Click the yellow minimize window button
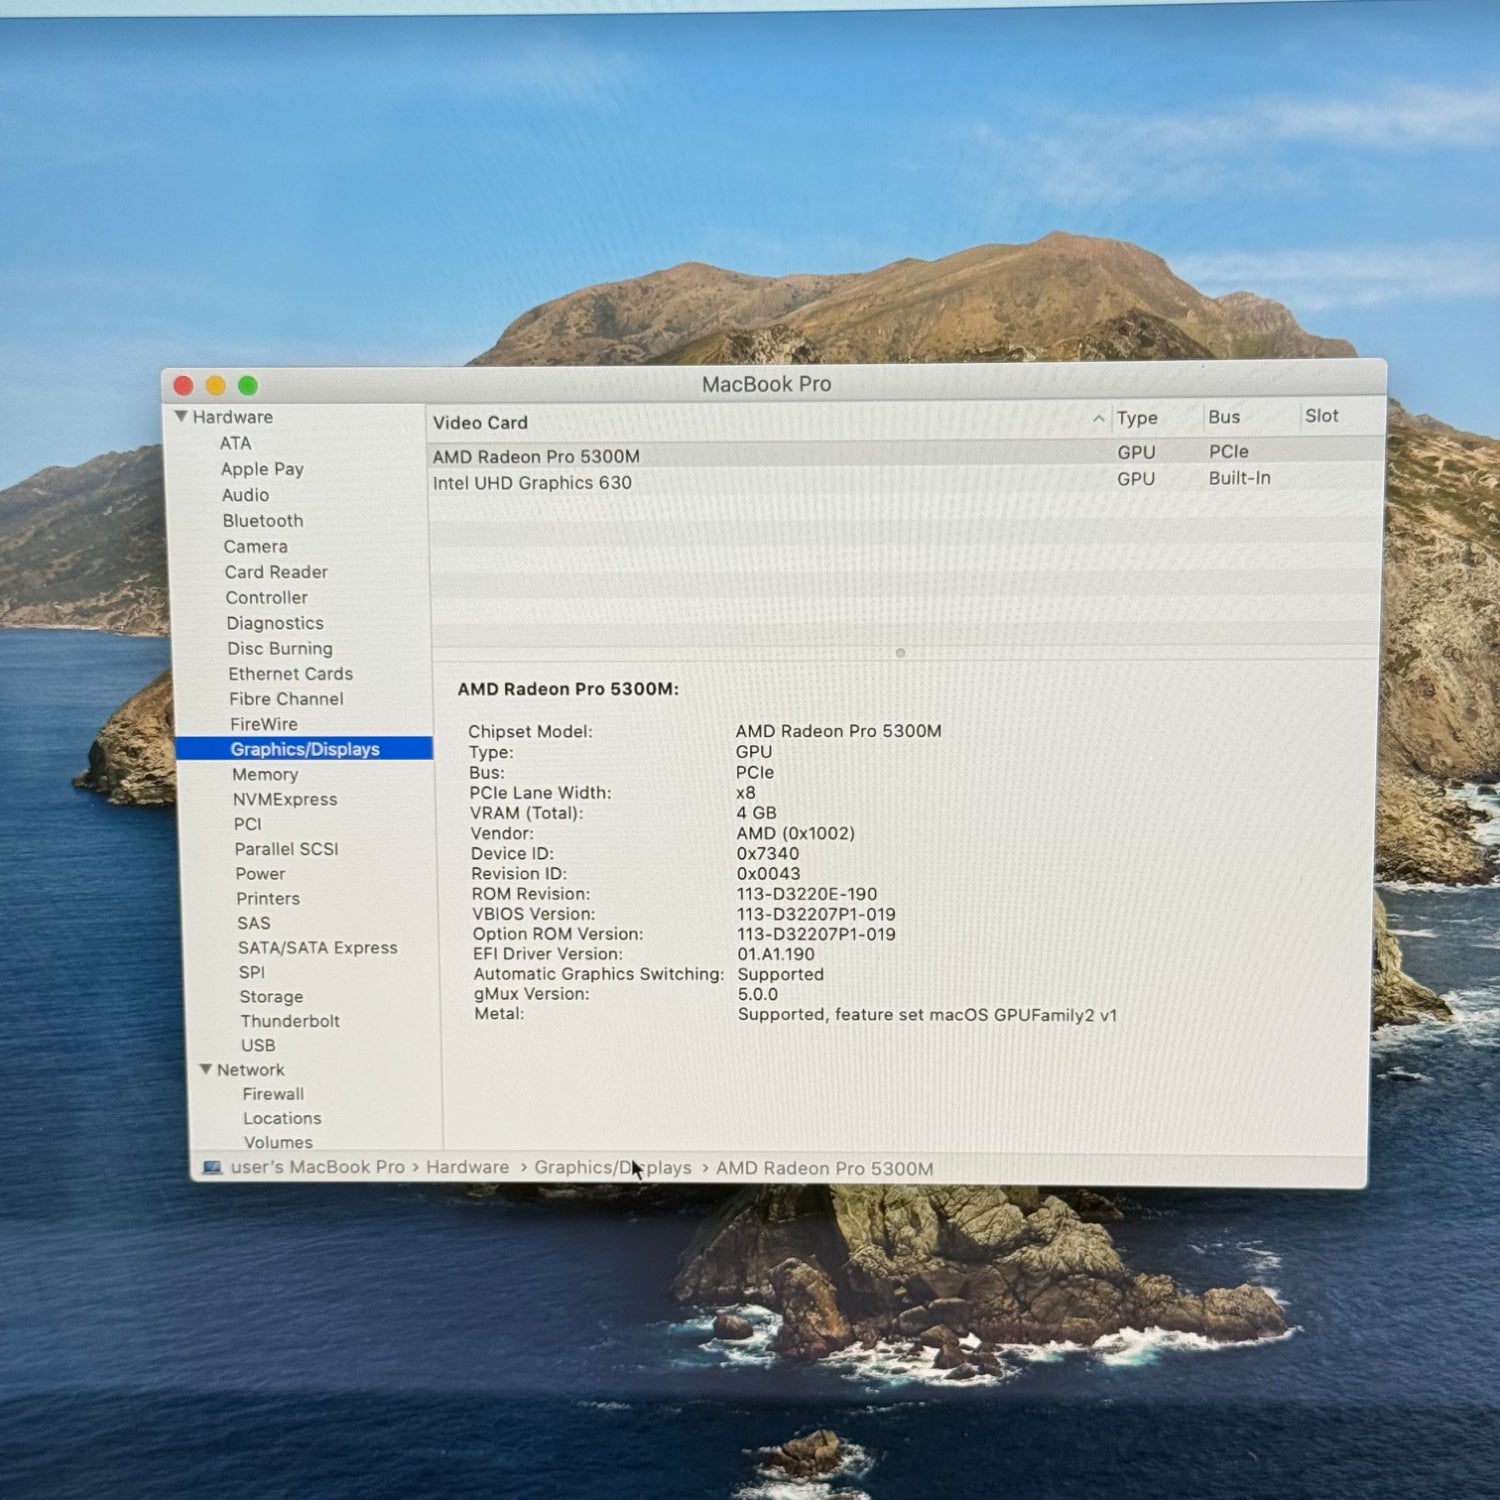1500x1500 pixels. 216,386
